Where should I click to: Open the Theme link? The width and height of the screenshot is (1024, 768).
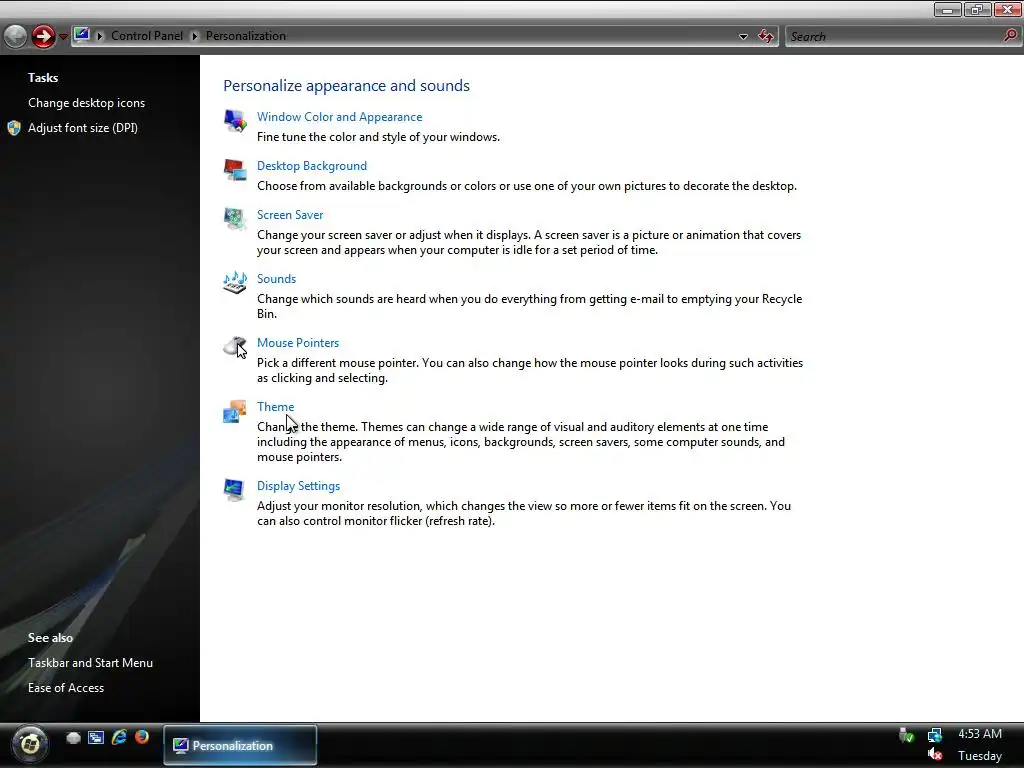tap(276, 407)
